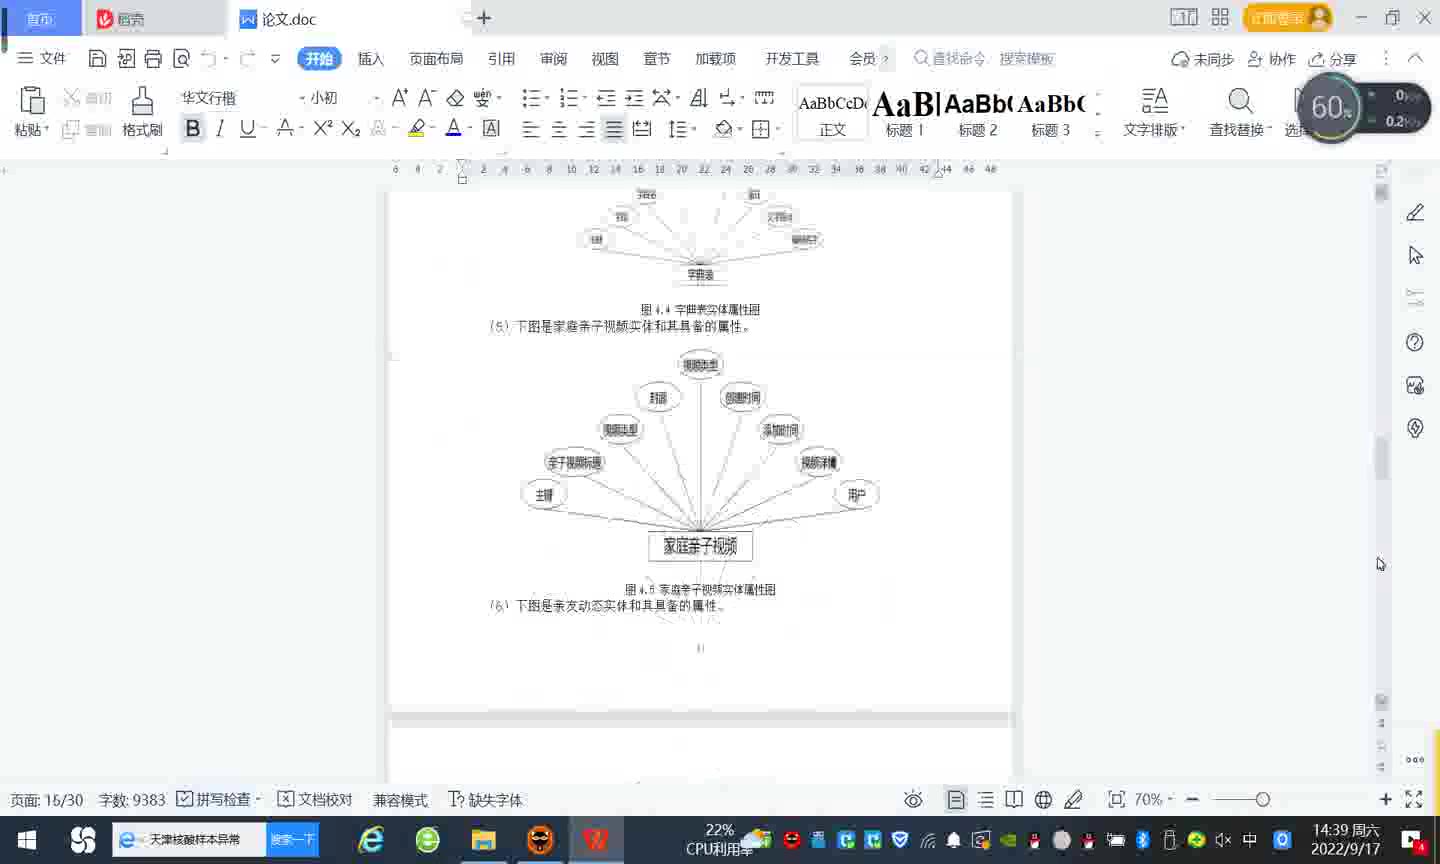Screen dimensions: 1440x864
Task: Switch to page view mode in status bar
Action: tap(956, 799)
